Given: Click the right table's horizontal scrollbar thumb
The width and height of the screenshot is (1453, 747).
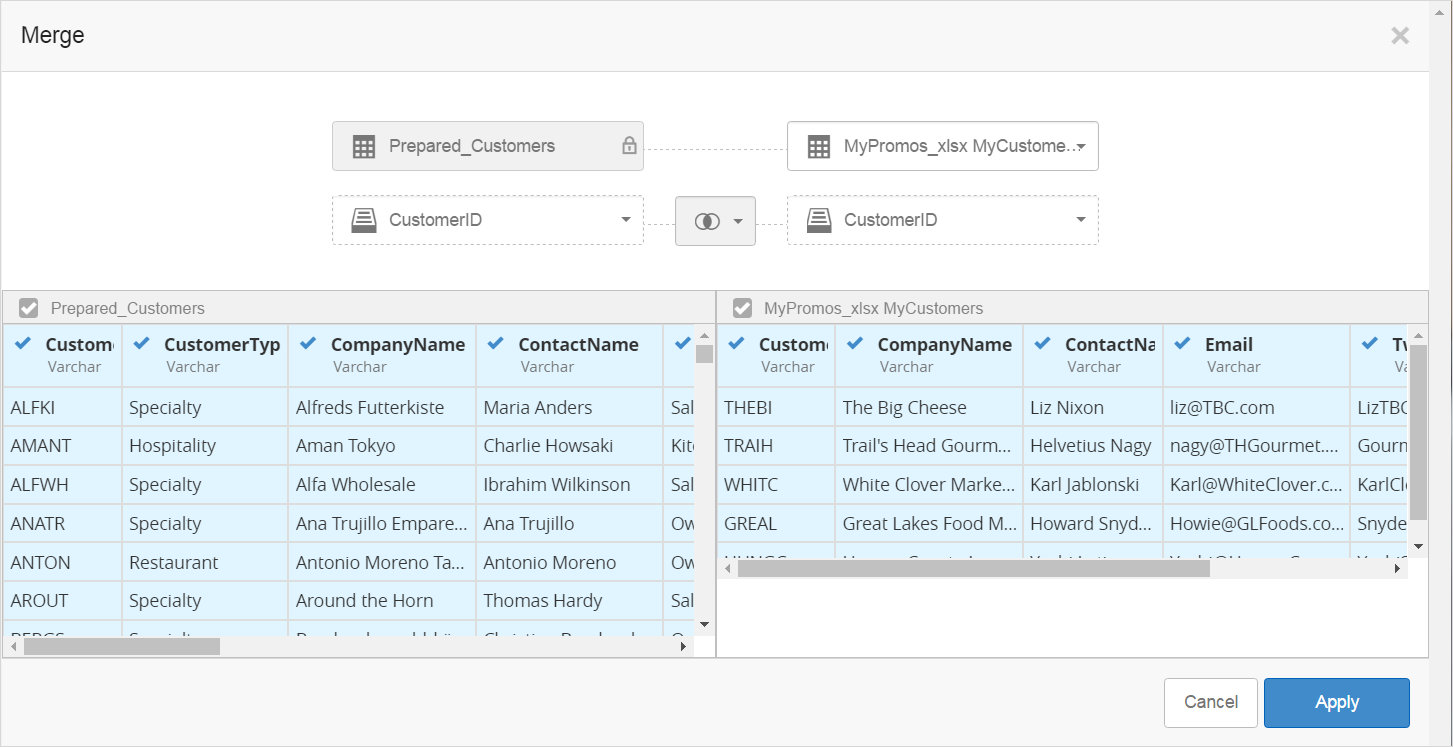Looking at the screenshot, I should [970, 569].
